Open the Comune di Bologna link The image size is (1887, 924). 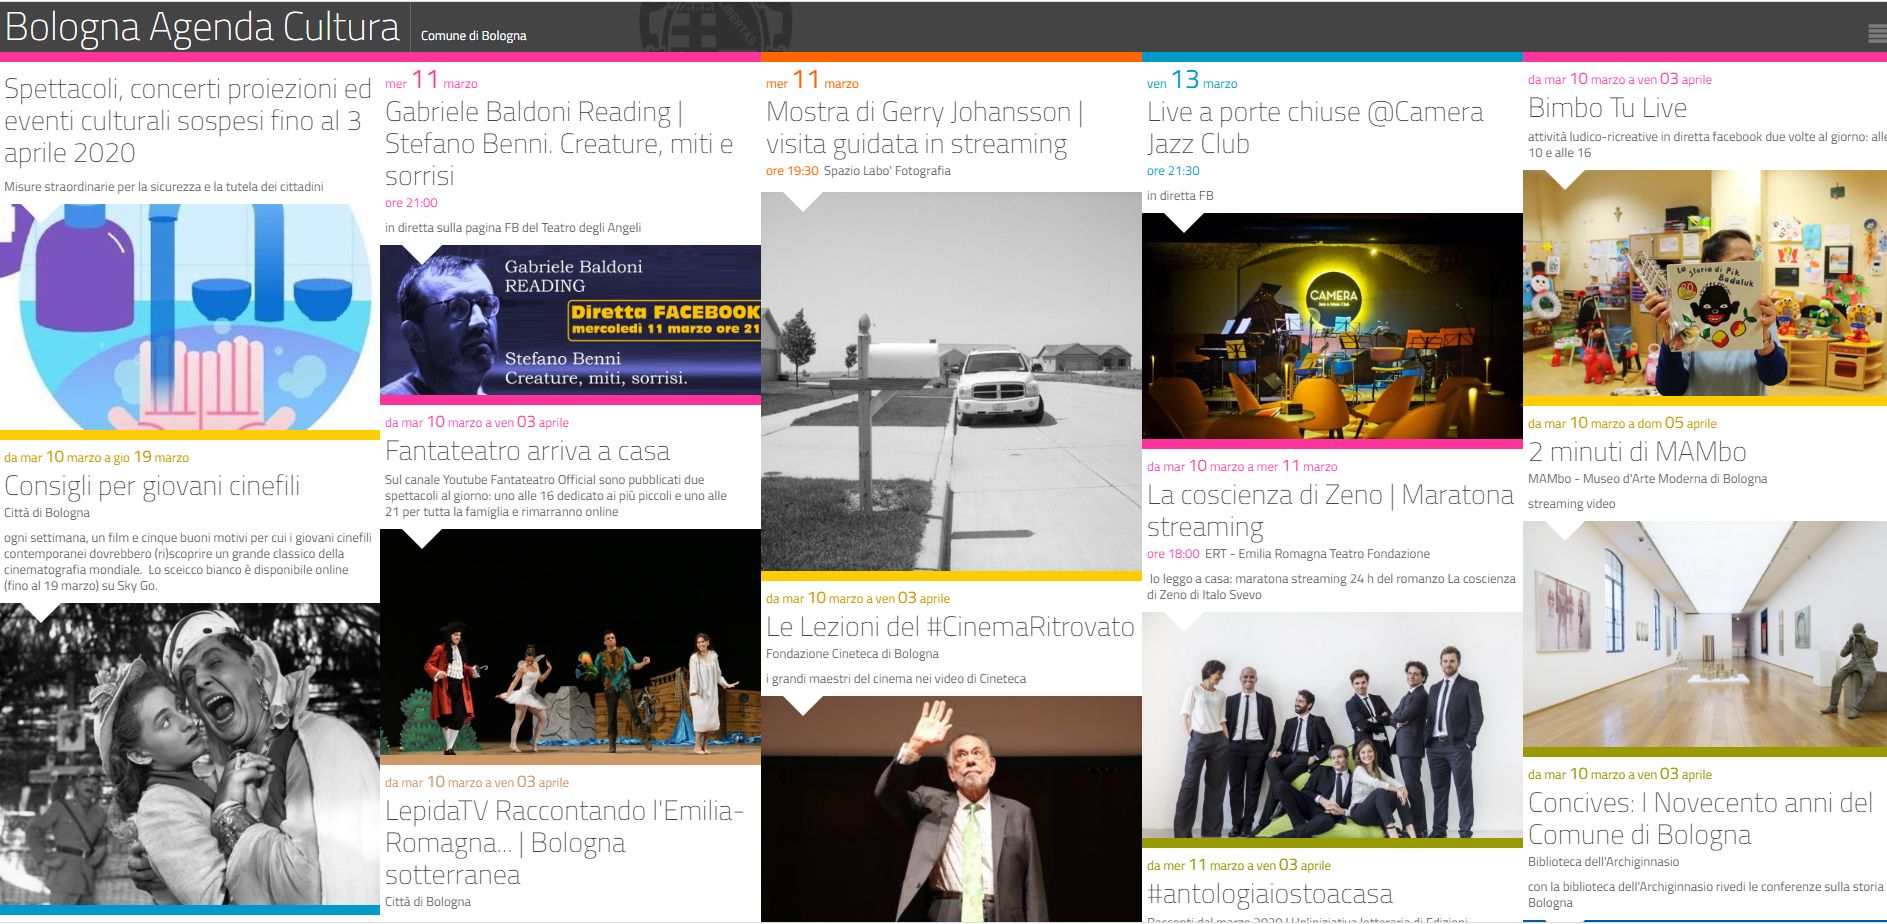click(x=473, y=36)
